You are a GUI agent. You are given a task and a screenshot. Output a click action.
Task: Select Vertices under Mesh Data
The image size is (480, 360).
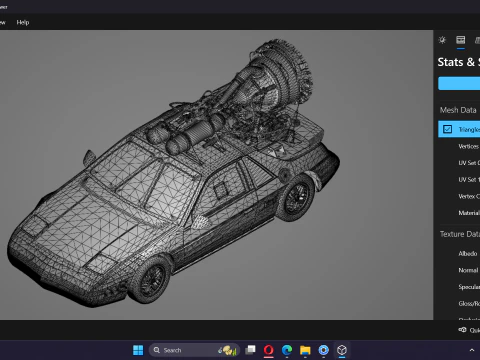tap(469, 146)
